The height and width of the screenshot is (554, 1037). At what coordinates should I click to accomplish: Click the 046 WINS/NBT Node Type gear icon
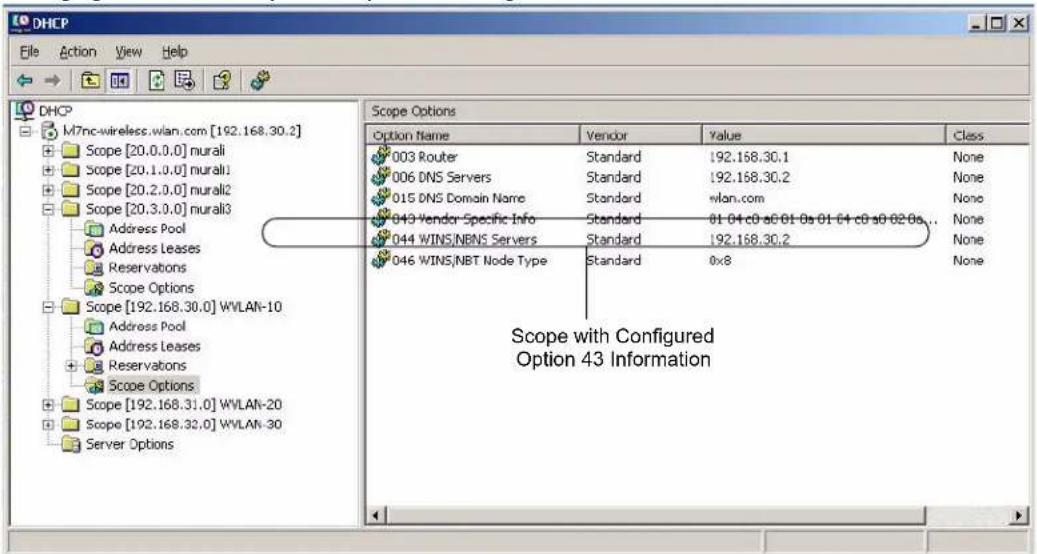pyautogui.click(x=381, y=260)
